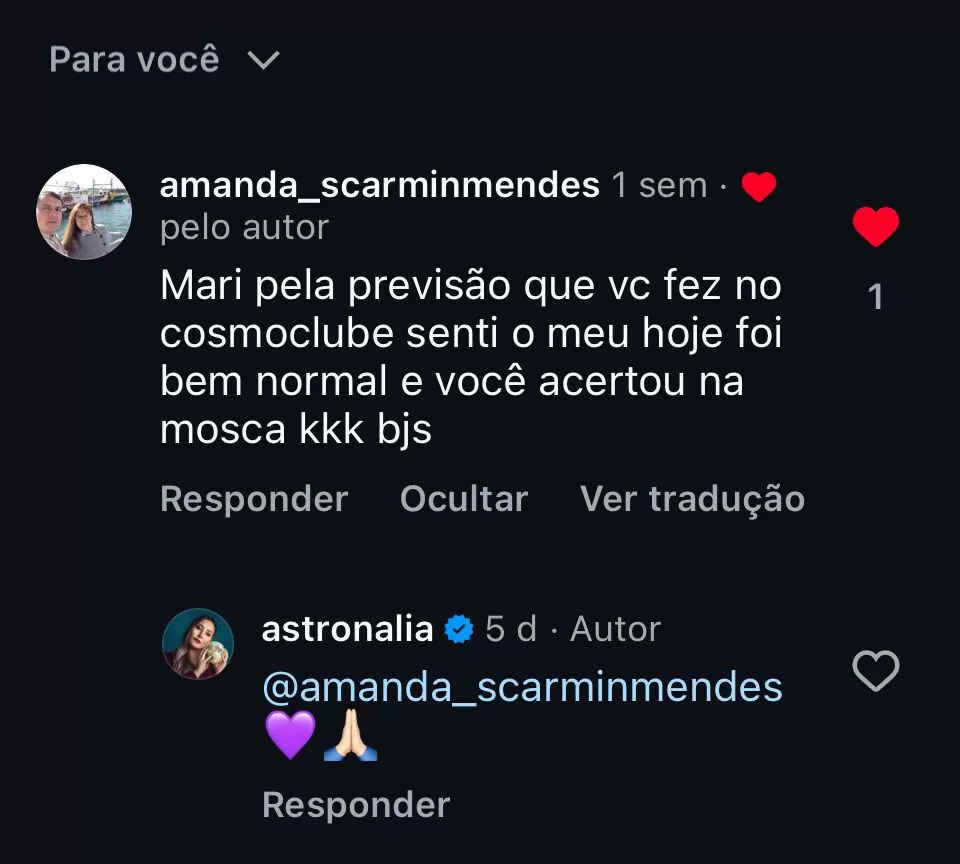Tap Ver tradução for the comment
This screenshot has height=864, width=960.
pyautogui.click(x=692, y=498)
